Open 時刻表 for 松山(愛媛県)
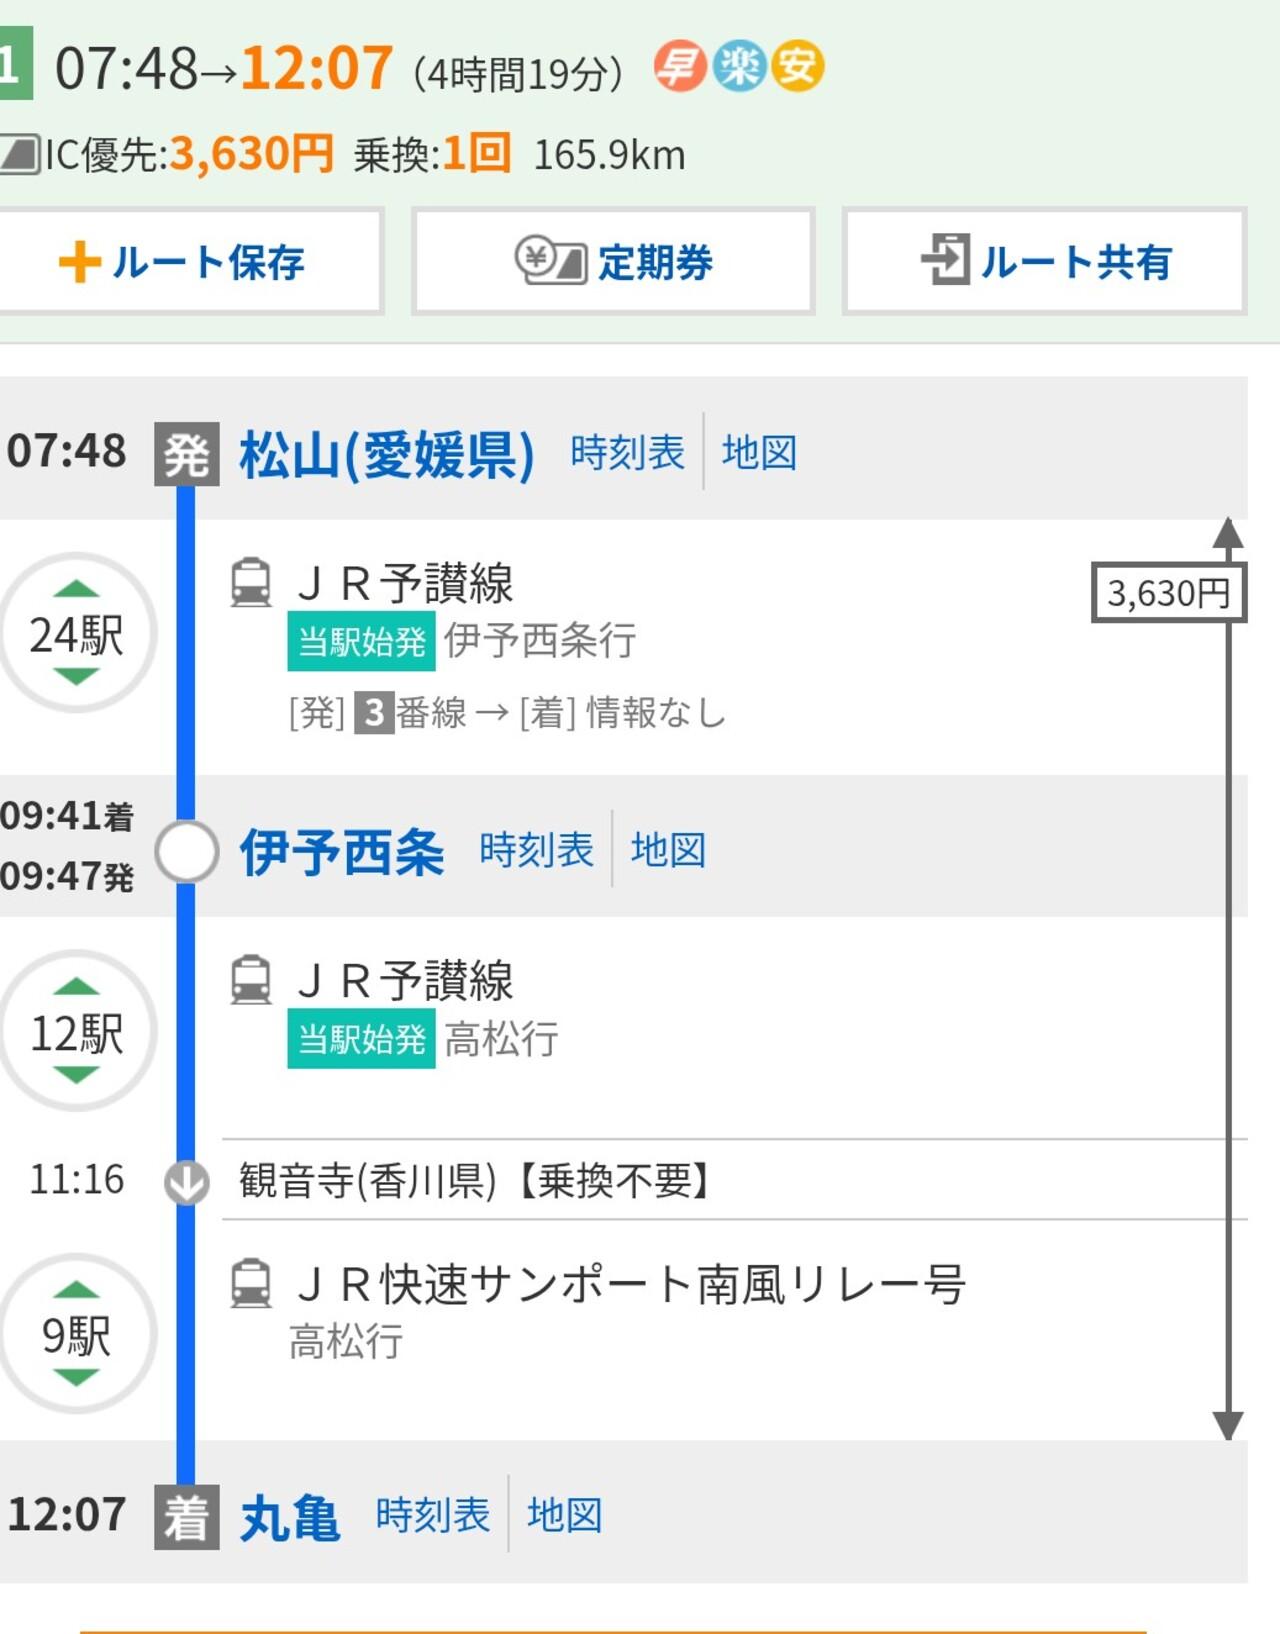The width and height of the screenshot is (1280, 1634). click(x=627, y=453)
